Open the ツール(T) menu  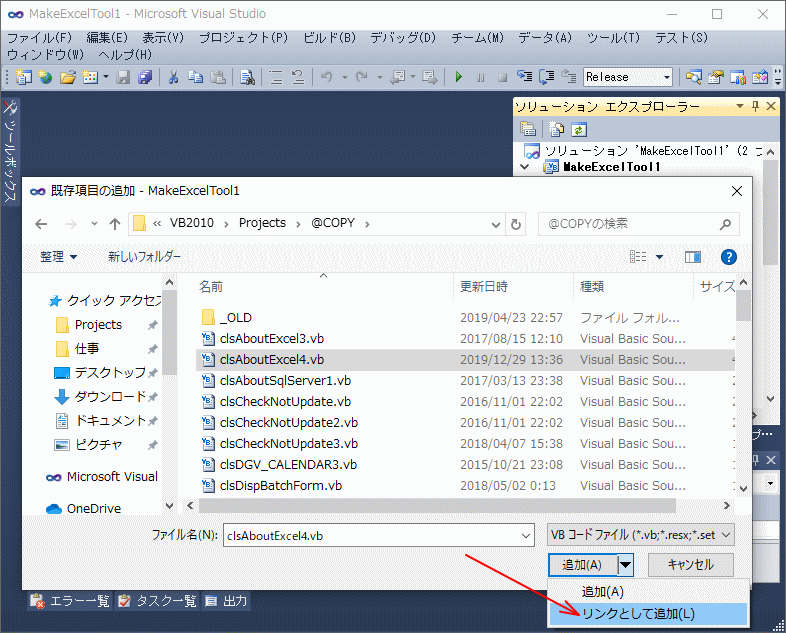coord(613,38)
